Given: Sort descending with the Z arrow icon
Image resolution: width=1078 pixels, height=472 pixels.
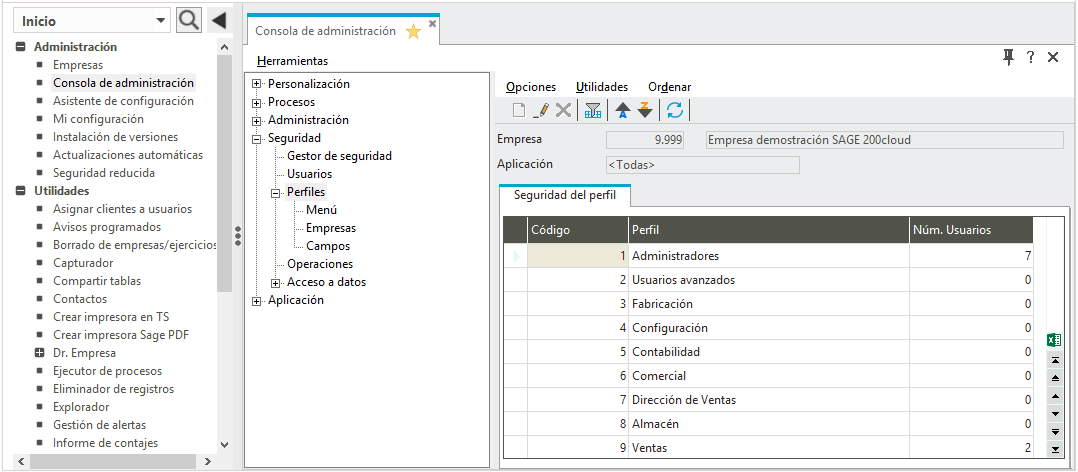Looking at the screenshot, I should pos(645,110).
